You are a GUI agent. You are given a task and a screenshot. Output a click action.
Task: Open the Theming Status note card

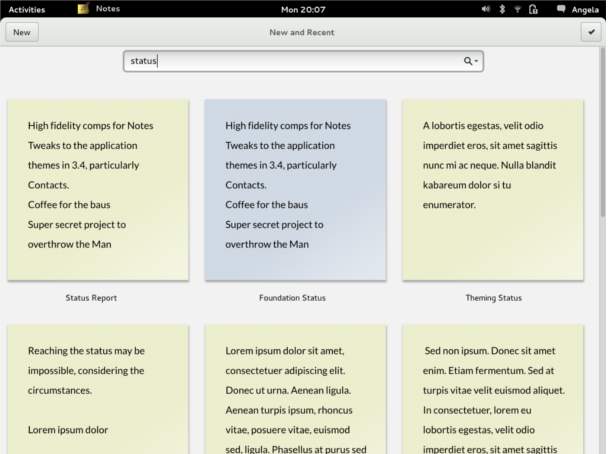pos(492,190)
